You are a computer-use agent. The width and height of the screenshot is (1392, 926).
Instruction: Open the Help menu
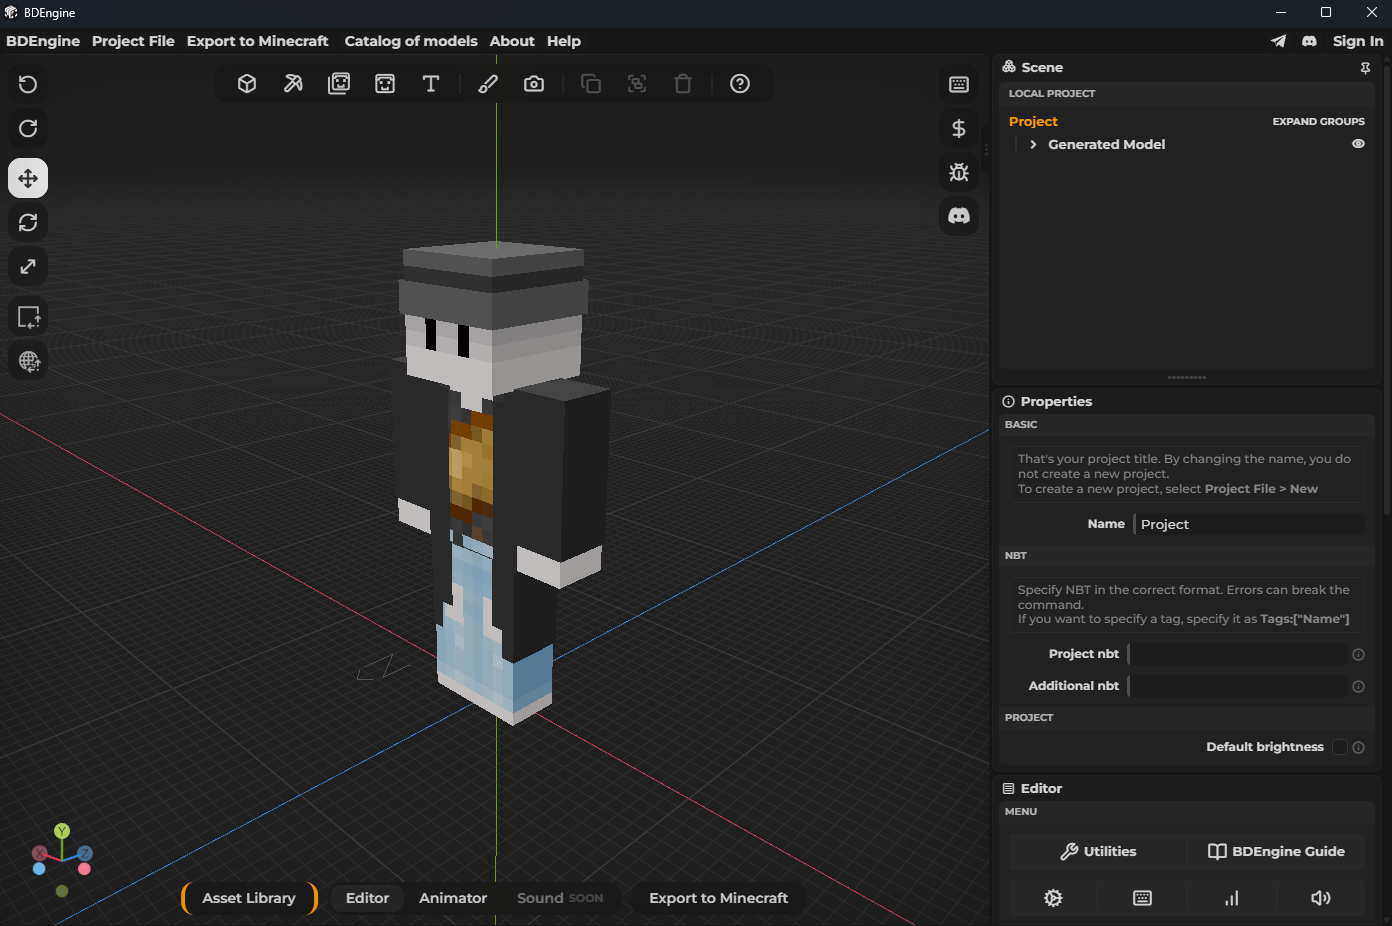564,41
